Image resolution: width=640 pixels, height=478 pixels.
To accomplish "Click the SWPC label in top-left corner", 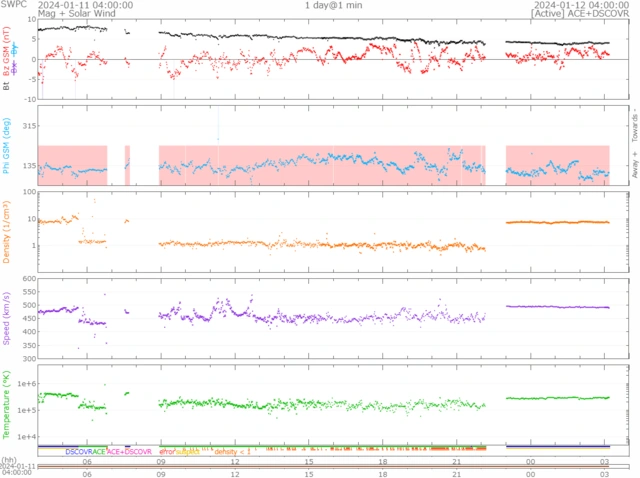I will tap(12, 5).
